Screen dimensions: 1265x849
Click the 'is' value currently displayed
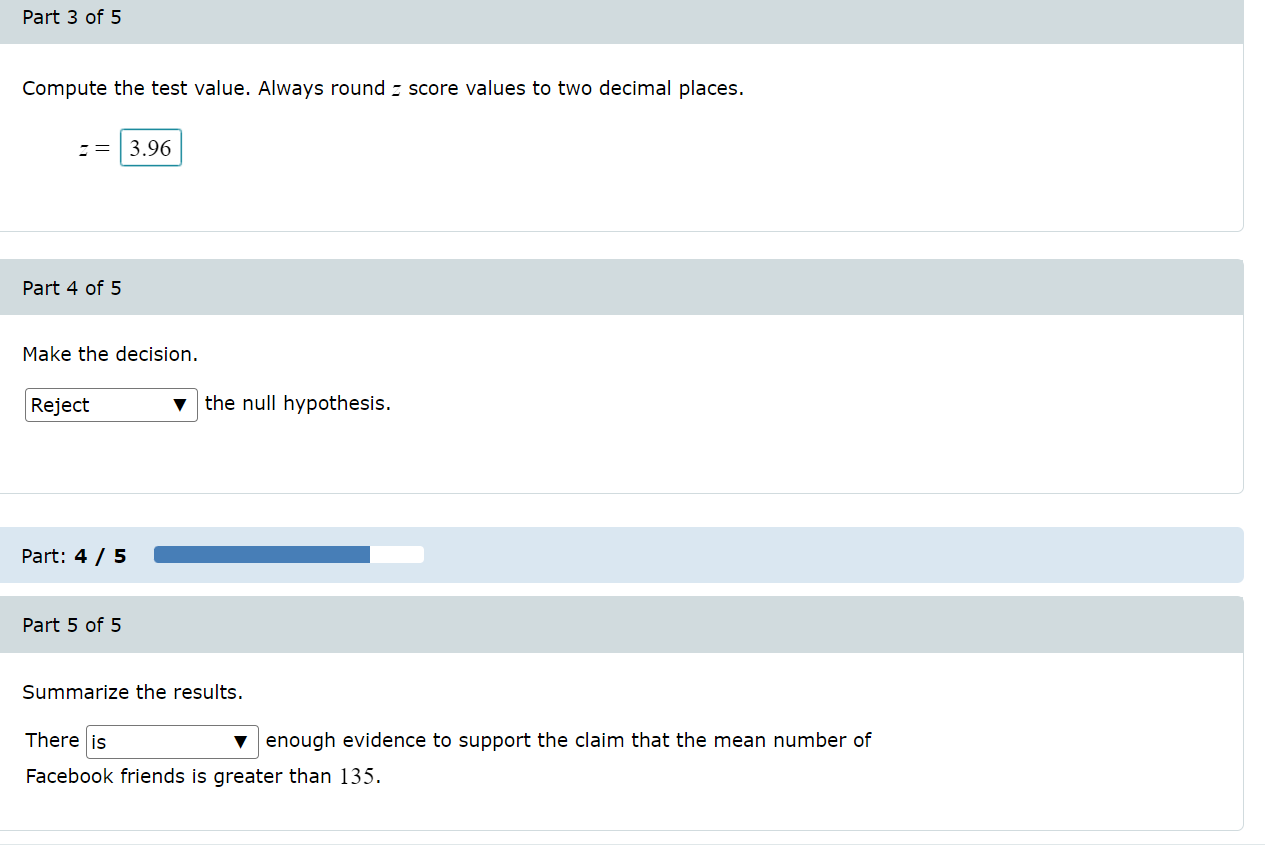[100, 742]
